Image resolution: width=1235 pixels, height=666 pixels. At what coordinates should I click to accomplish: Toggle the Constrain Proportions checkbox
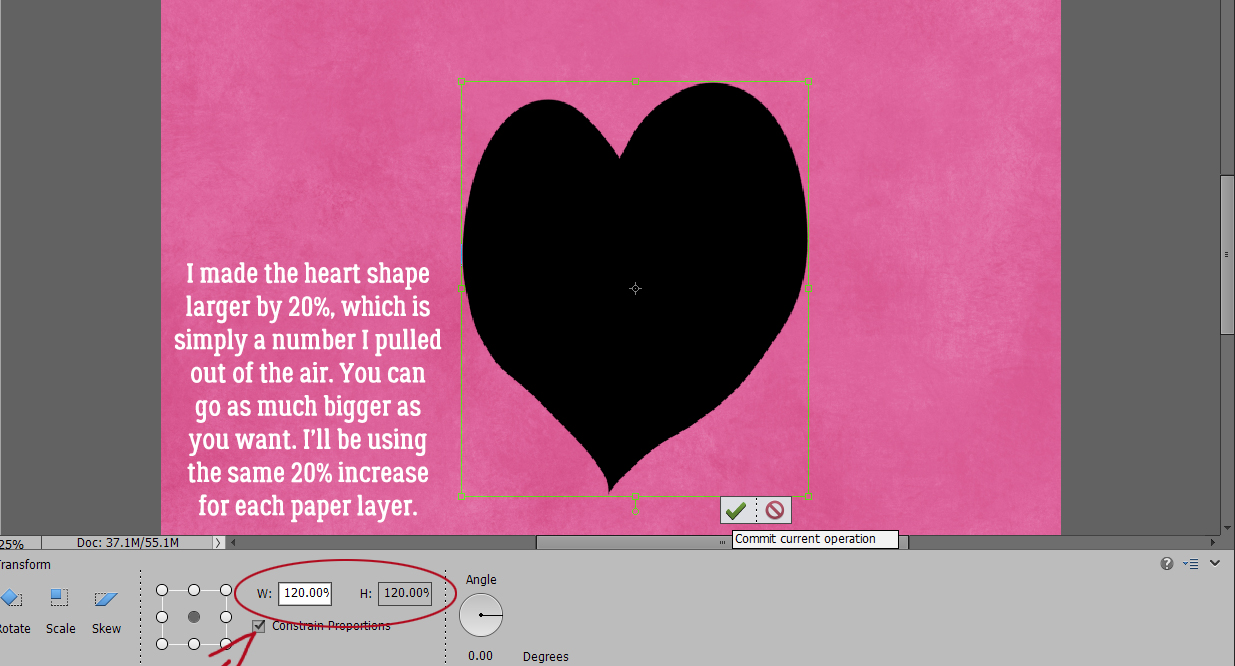click(x=259, y=626)
